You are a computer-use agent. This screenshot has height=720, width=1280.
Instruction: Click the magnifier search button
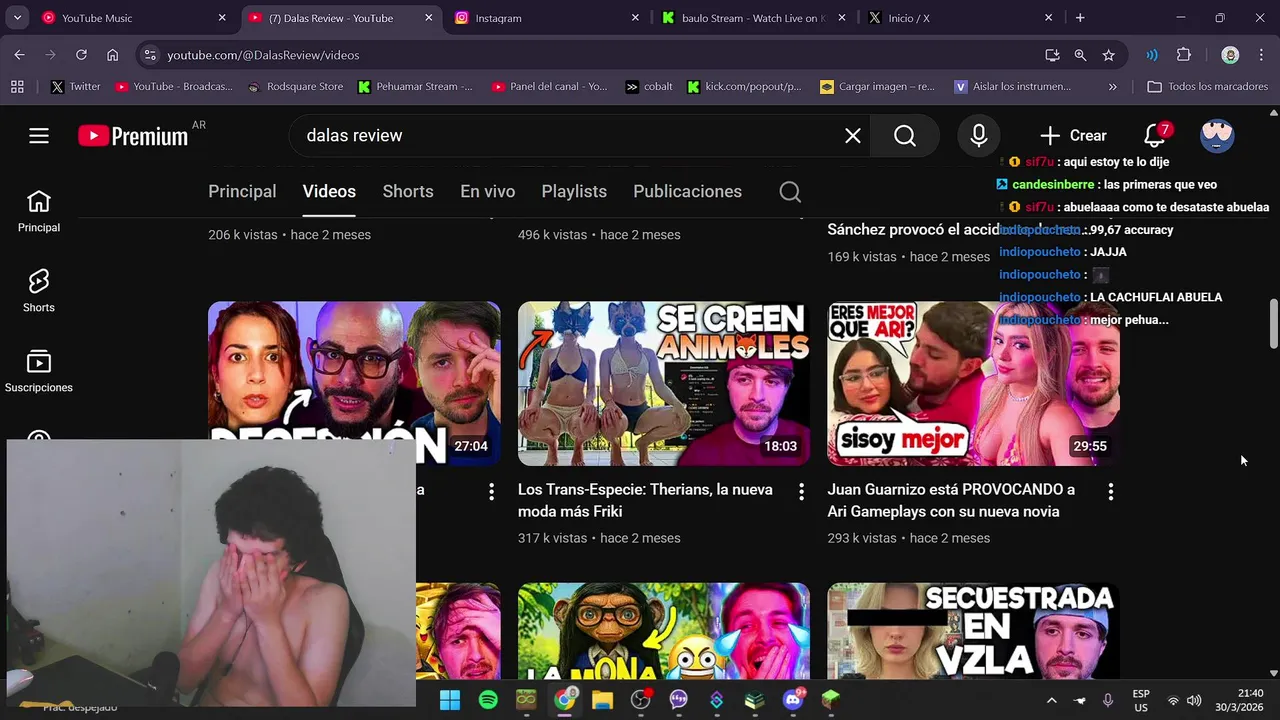[905, 135]
